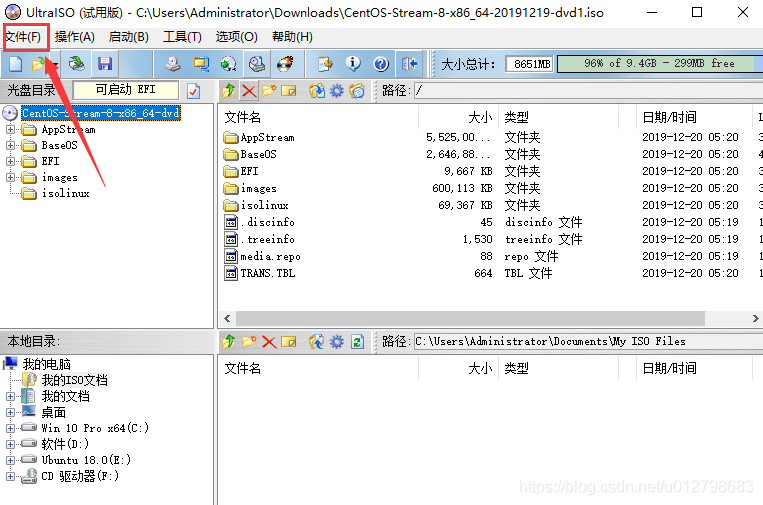This screenshot has height=505, width=763.
Task: Click the local path field My ISO Files
Action: click(x=588, y=342)
